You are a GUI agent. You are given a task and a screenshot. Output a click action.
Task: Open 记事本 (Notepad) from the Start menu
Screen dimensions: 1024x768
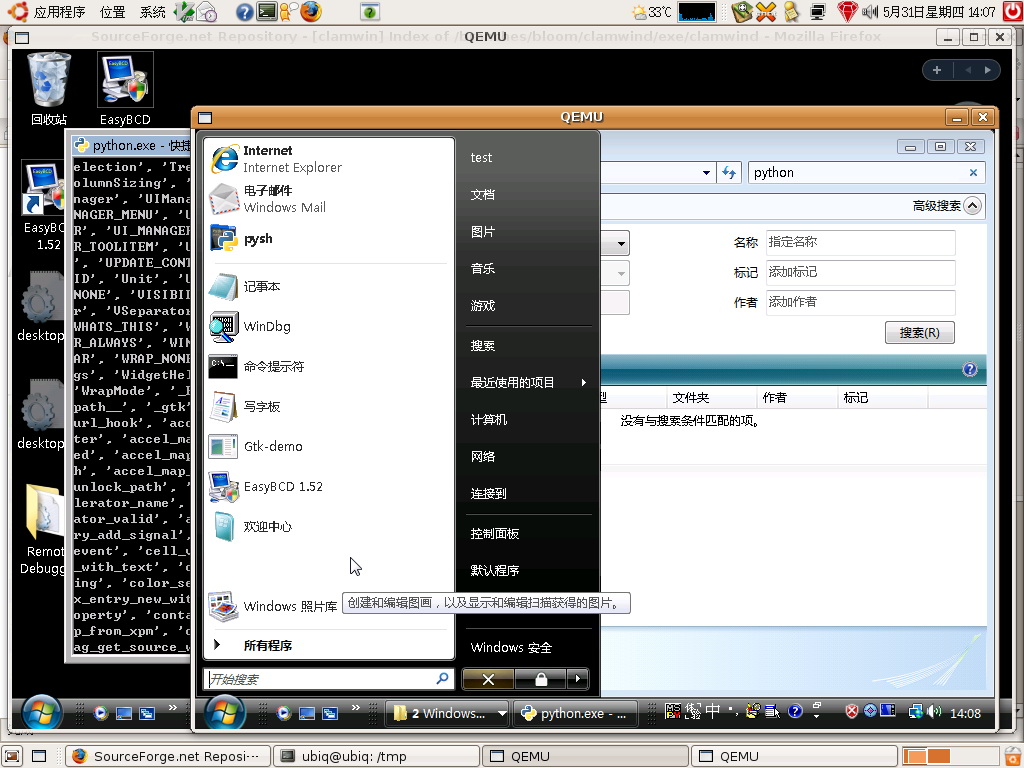(x=328, y=286)
